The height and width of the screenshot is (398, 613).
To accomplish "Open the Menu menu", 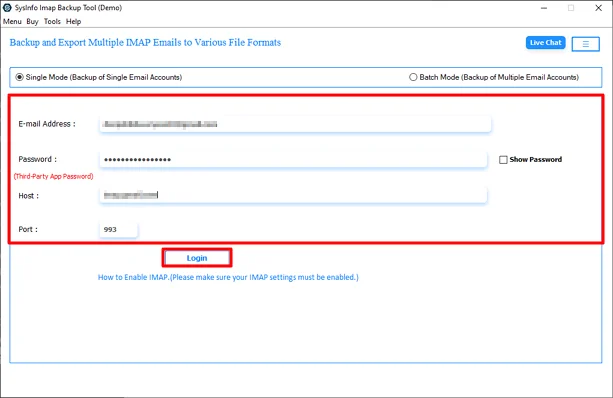I will point(12,22).
